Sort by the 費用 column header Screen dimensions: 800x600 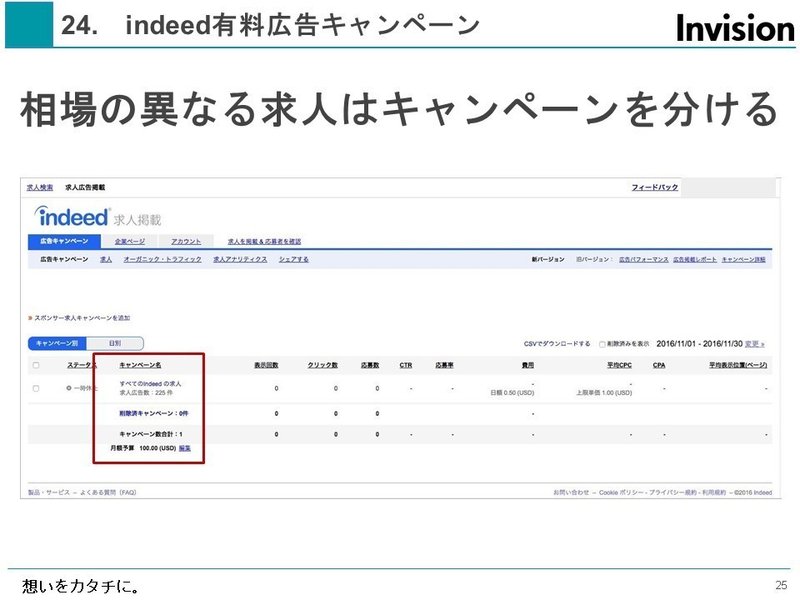point(528,365)
